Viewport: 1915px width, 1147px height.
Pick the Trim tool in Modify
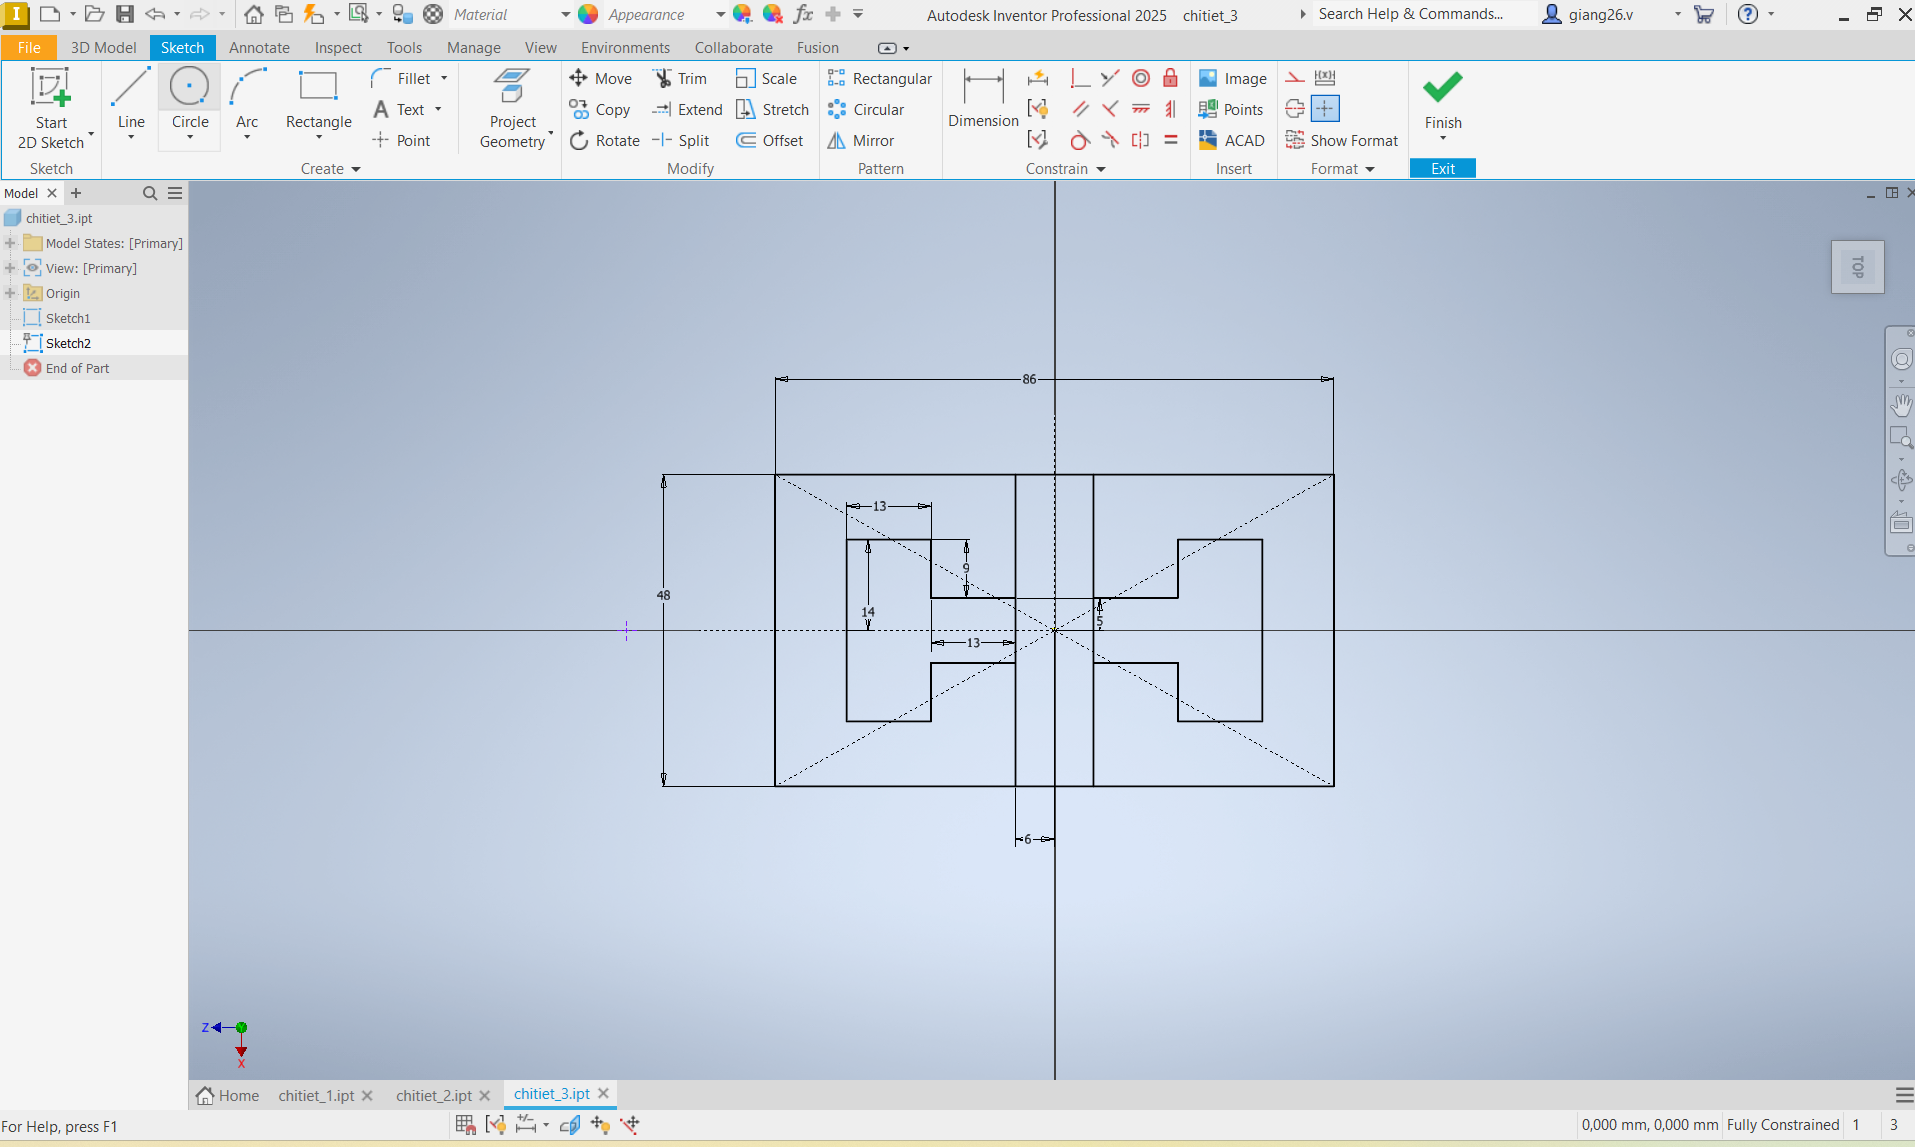pyautogui.click(x=680, y=78)
